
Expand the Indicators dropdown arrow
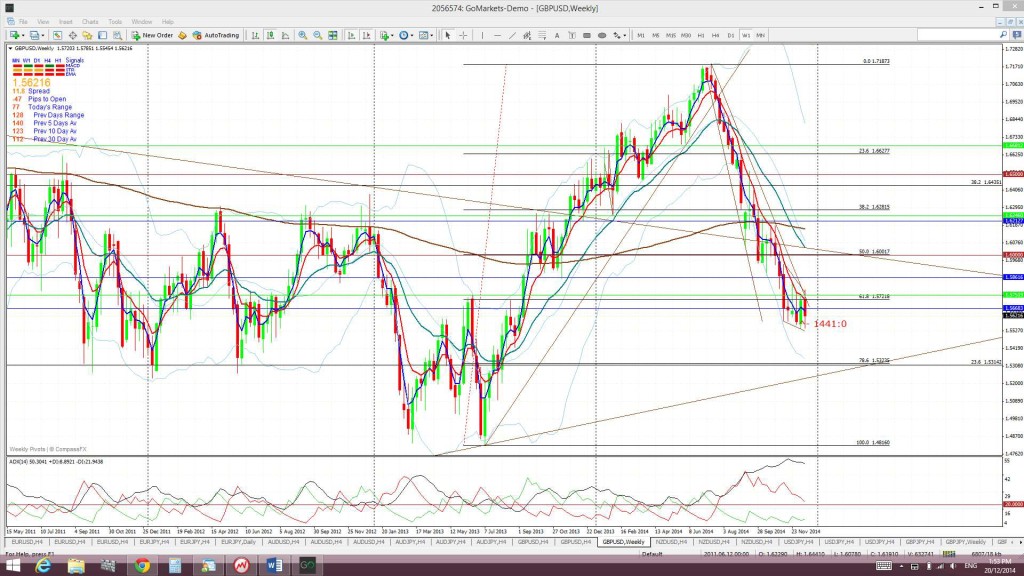click(392, 35)
